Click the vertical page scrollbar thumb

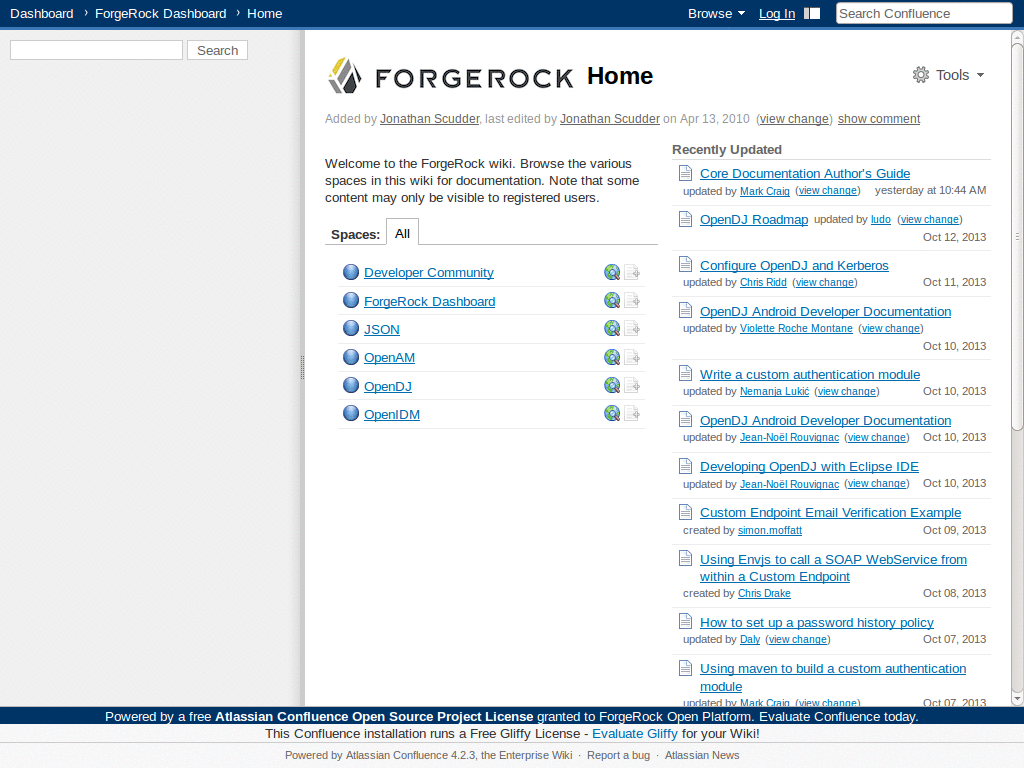(x=1017, y=236)
